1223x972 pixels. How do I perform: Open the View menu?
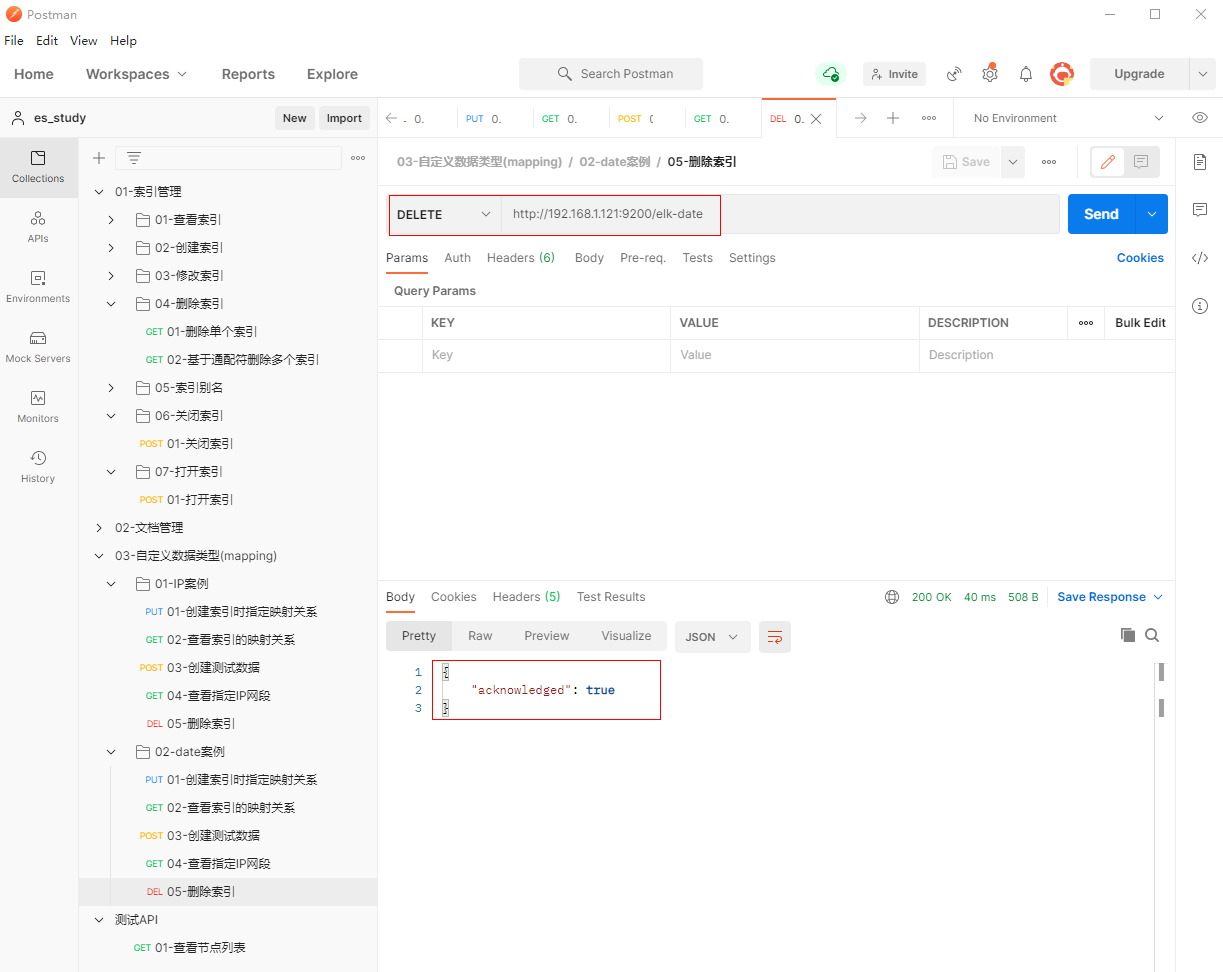click(83, 41)
